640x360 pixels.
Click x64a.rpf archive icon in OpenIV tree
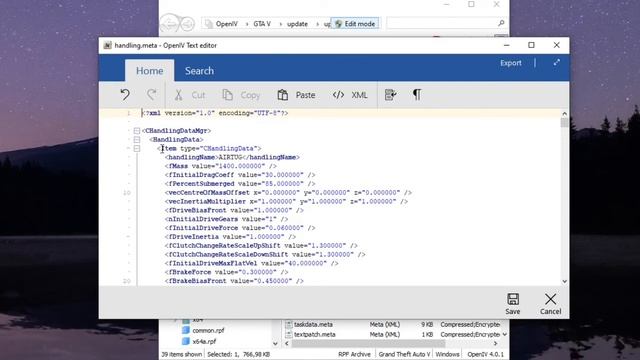coord(186,341)
